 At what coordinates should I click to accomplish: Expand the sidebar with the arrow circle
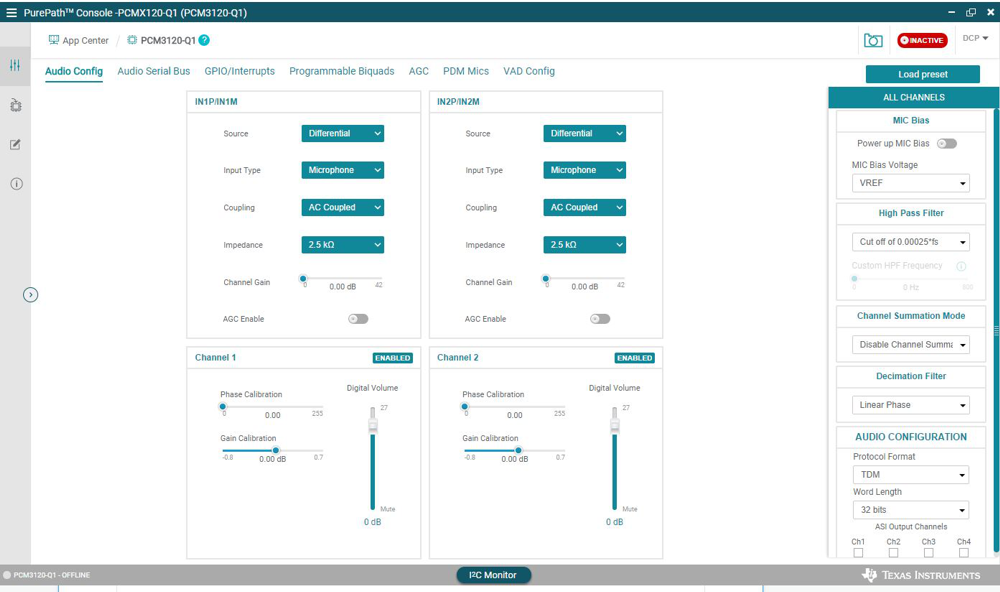(30, 295)
